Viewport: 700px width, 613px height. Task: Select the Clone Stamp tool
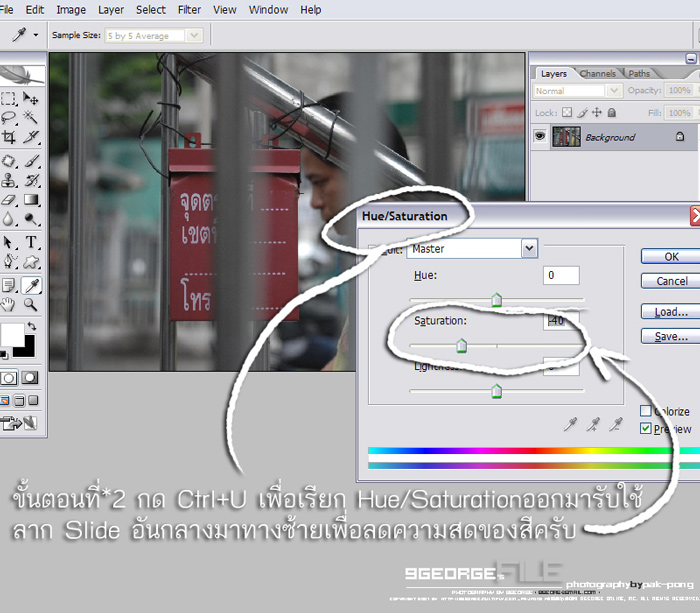[8, 180]
